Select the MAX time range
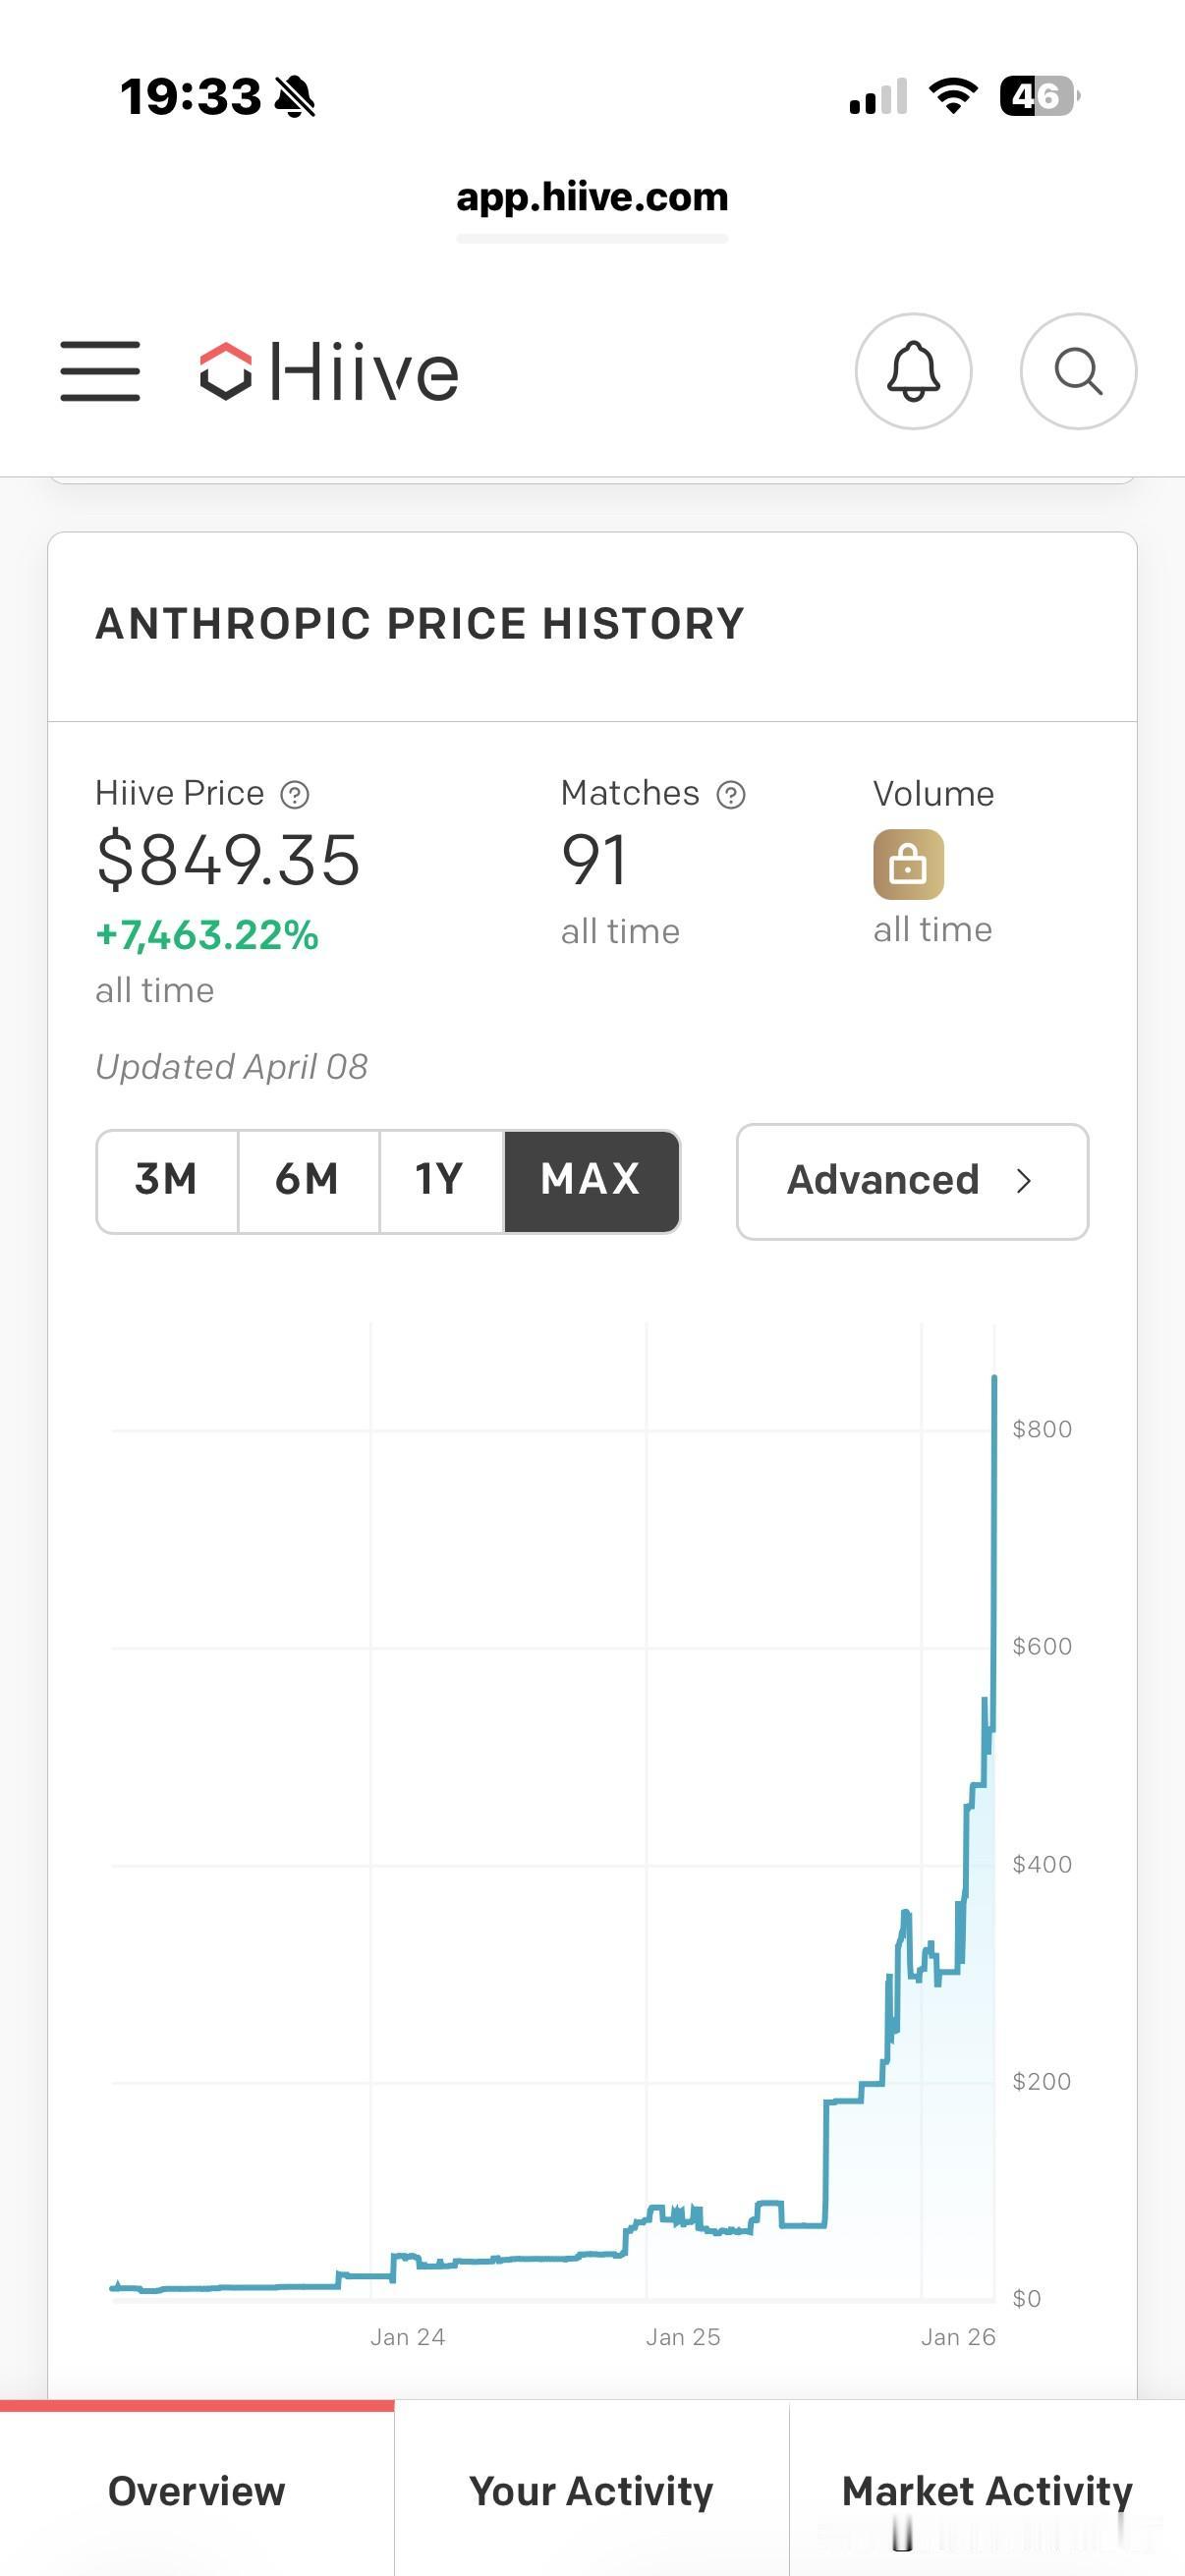The image size is (1185, 2576). (591, 1180)
